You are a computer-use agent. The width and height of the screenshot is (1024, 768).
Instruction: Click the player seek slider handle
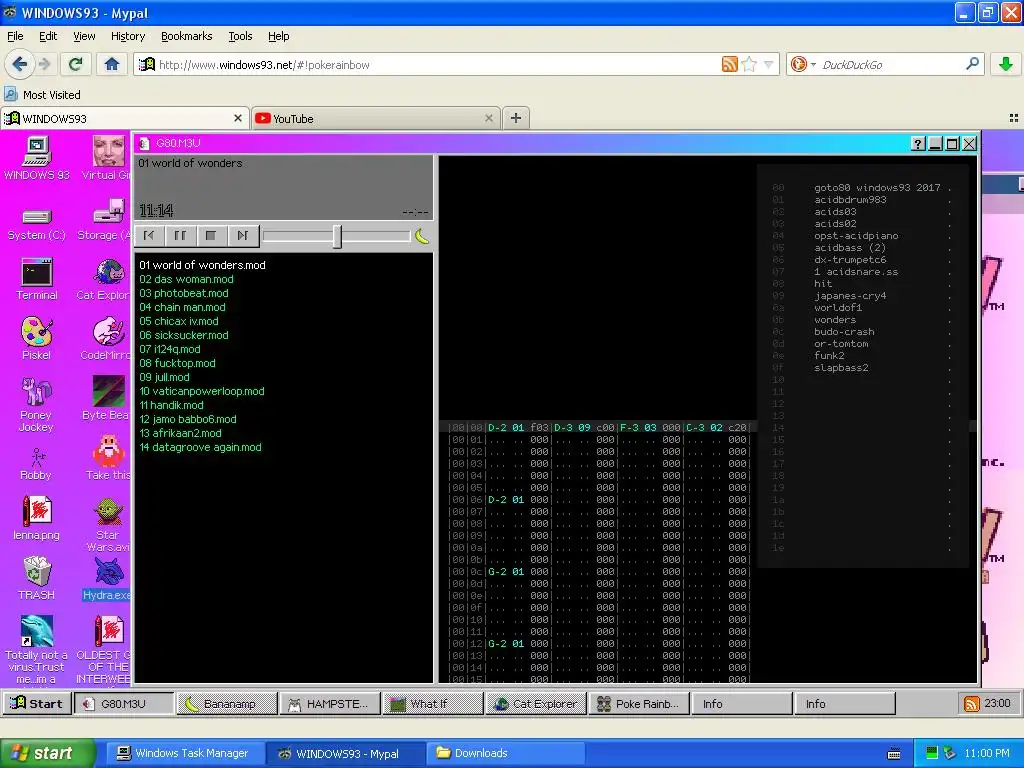point(337,236)
